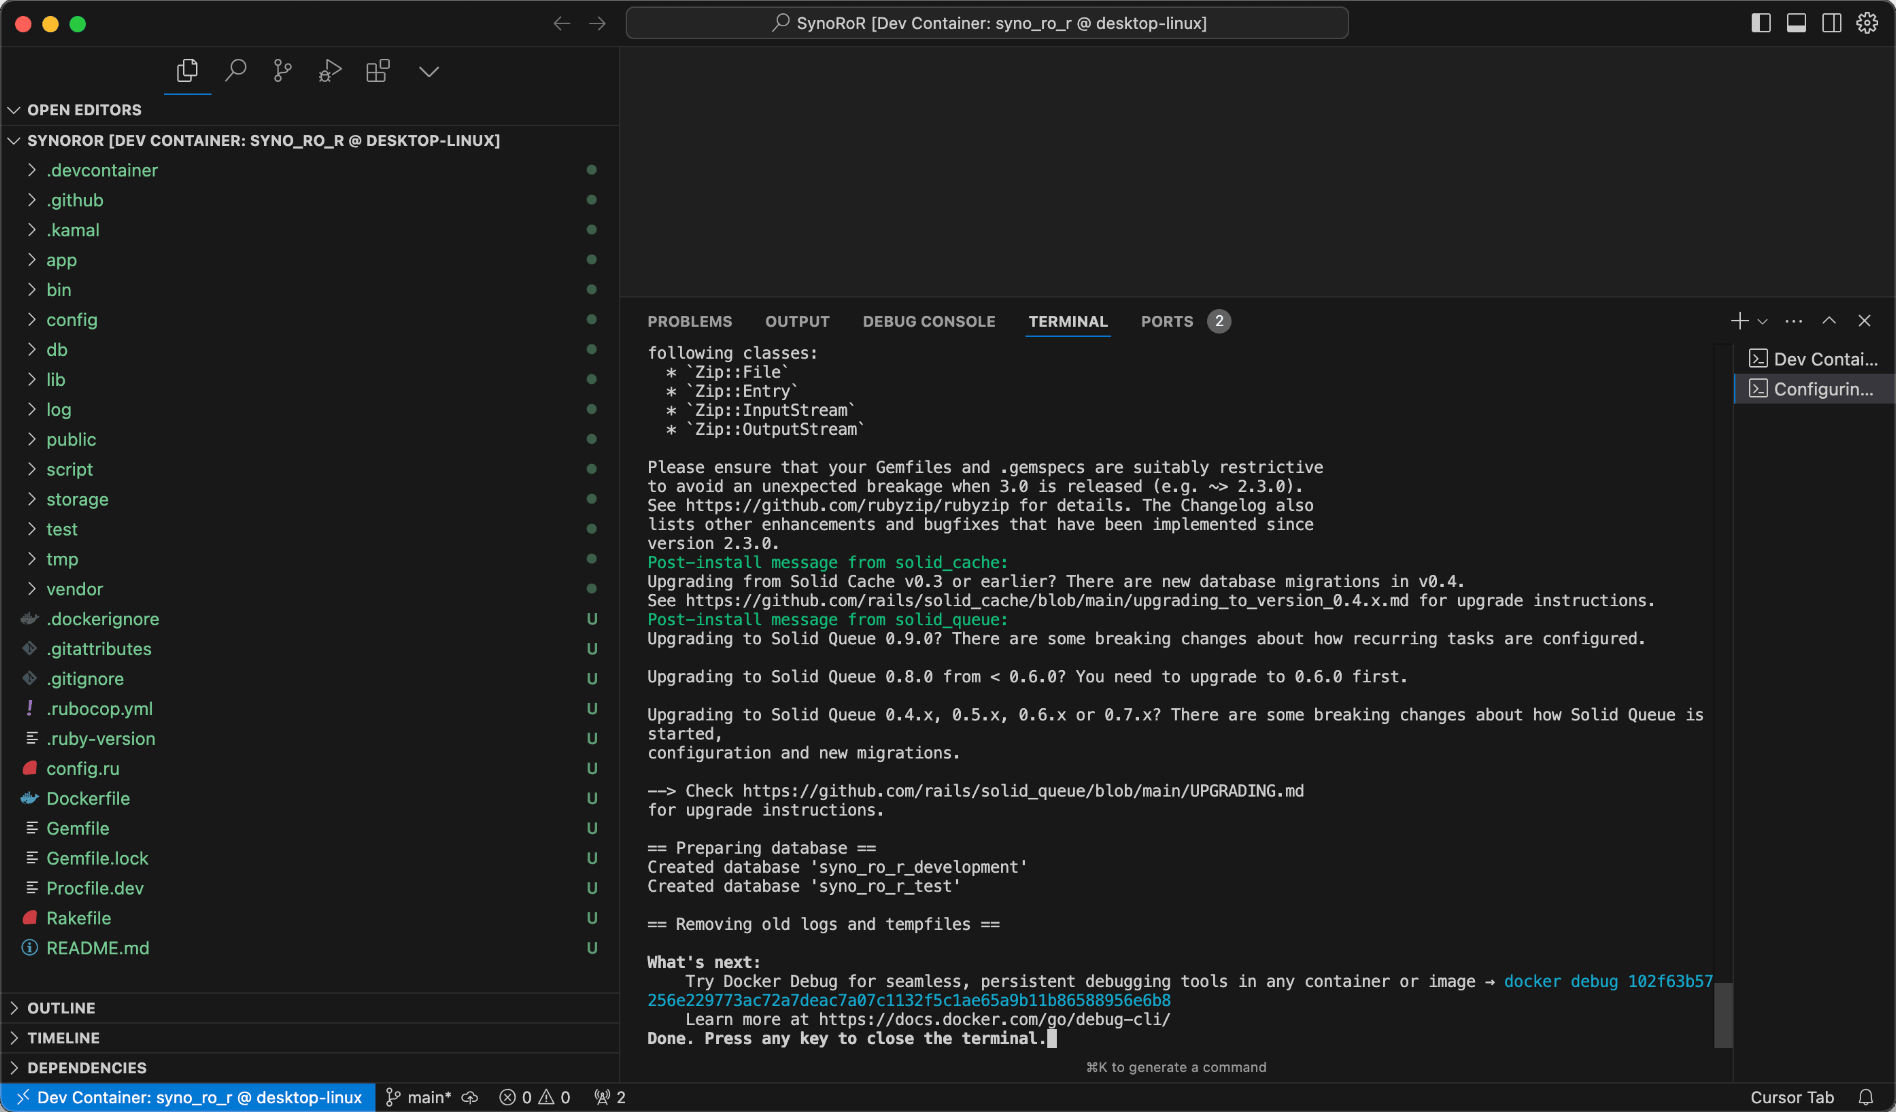The width and height of the screenshot is (1896, 1112).
Task: Click the SynoRoR command center search box
Action: [987, 23]
